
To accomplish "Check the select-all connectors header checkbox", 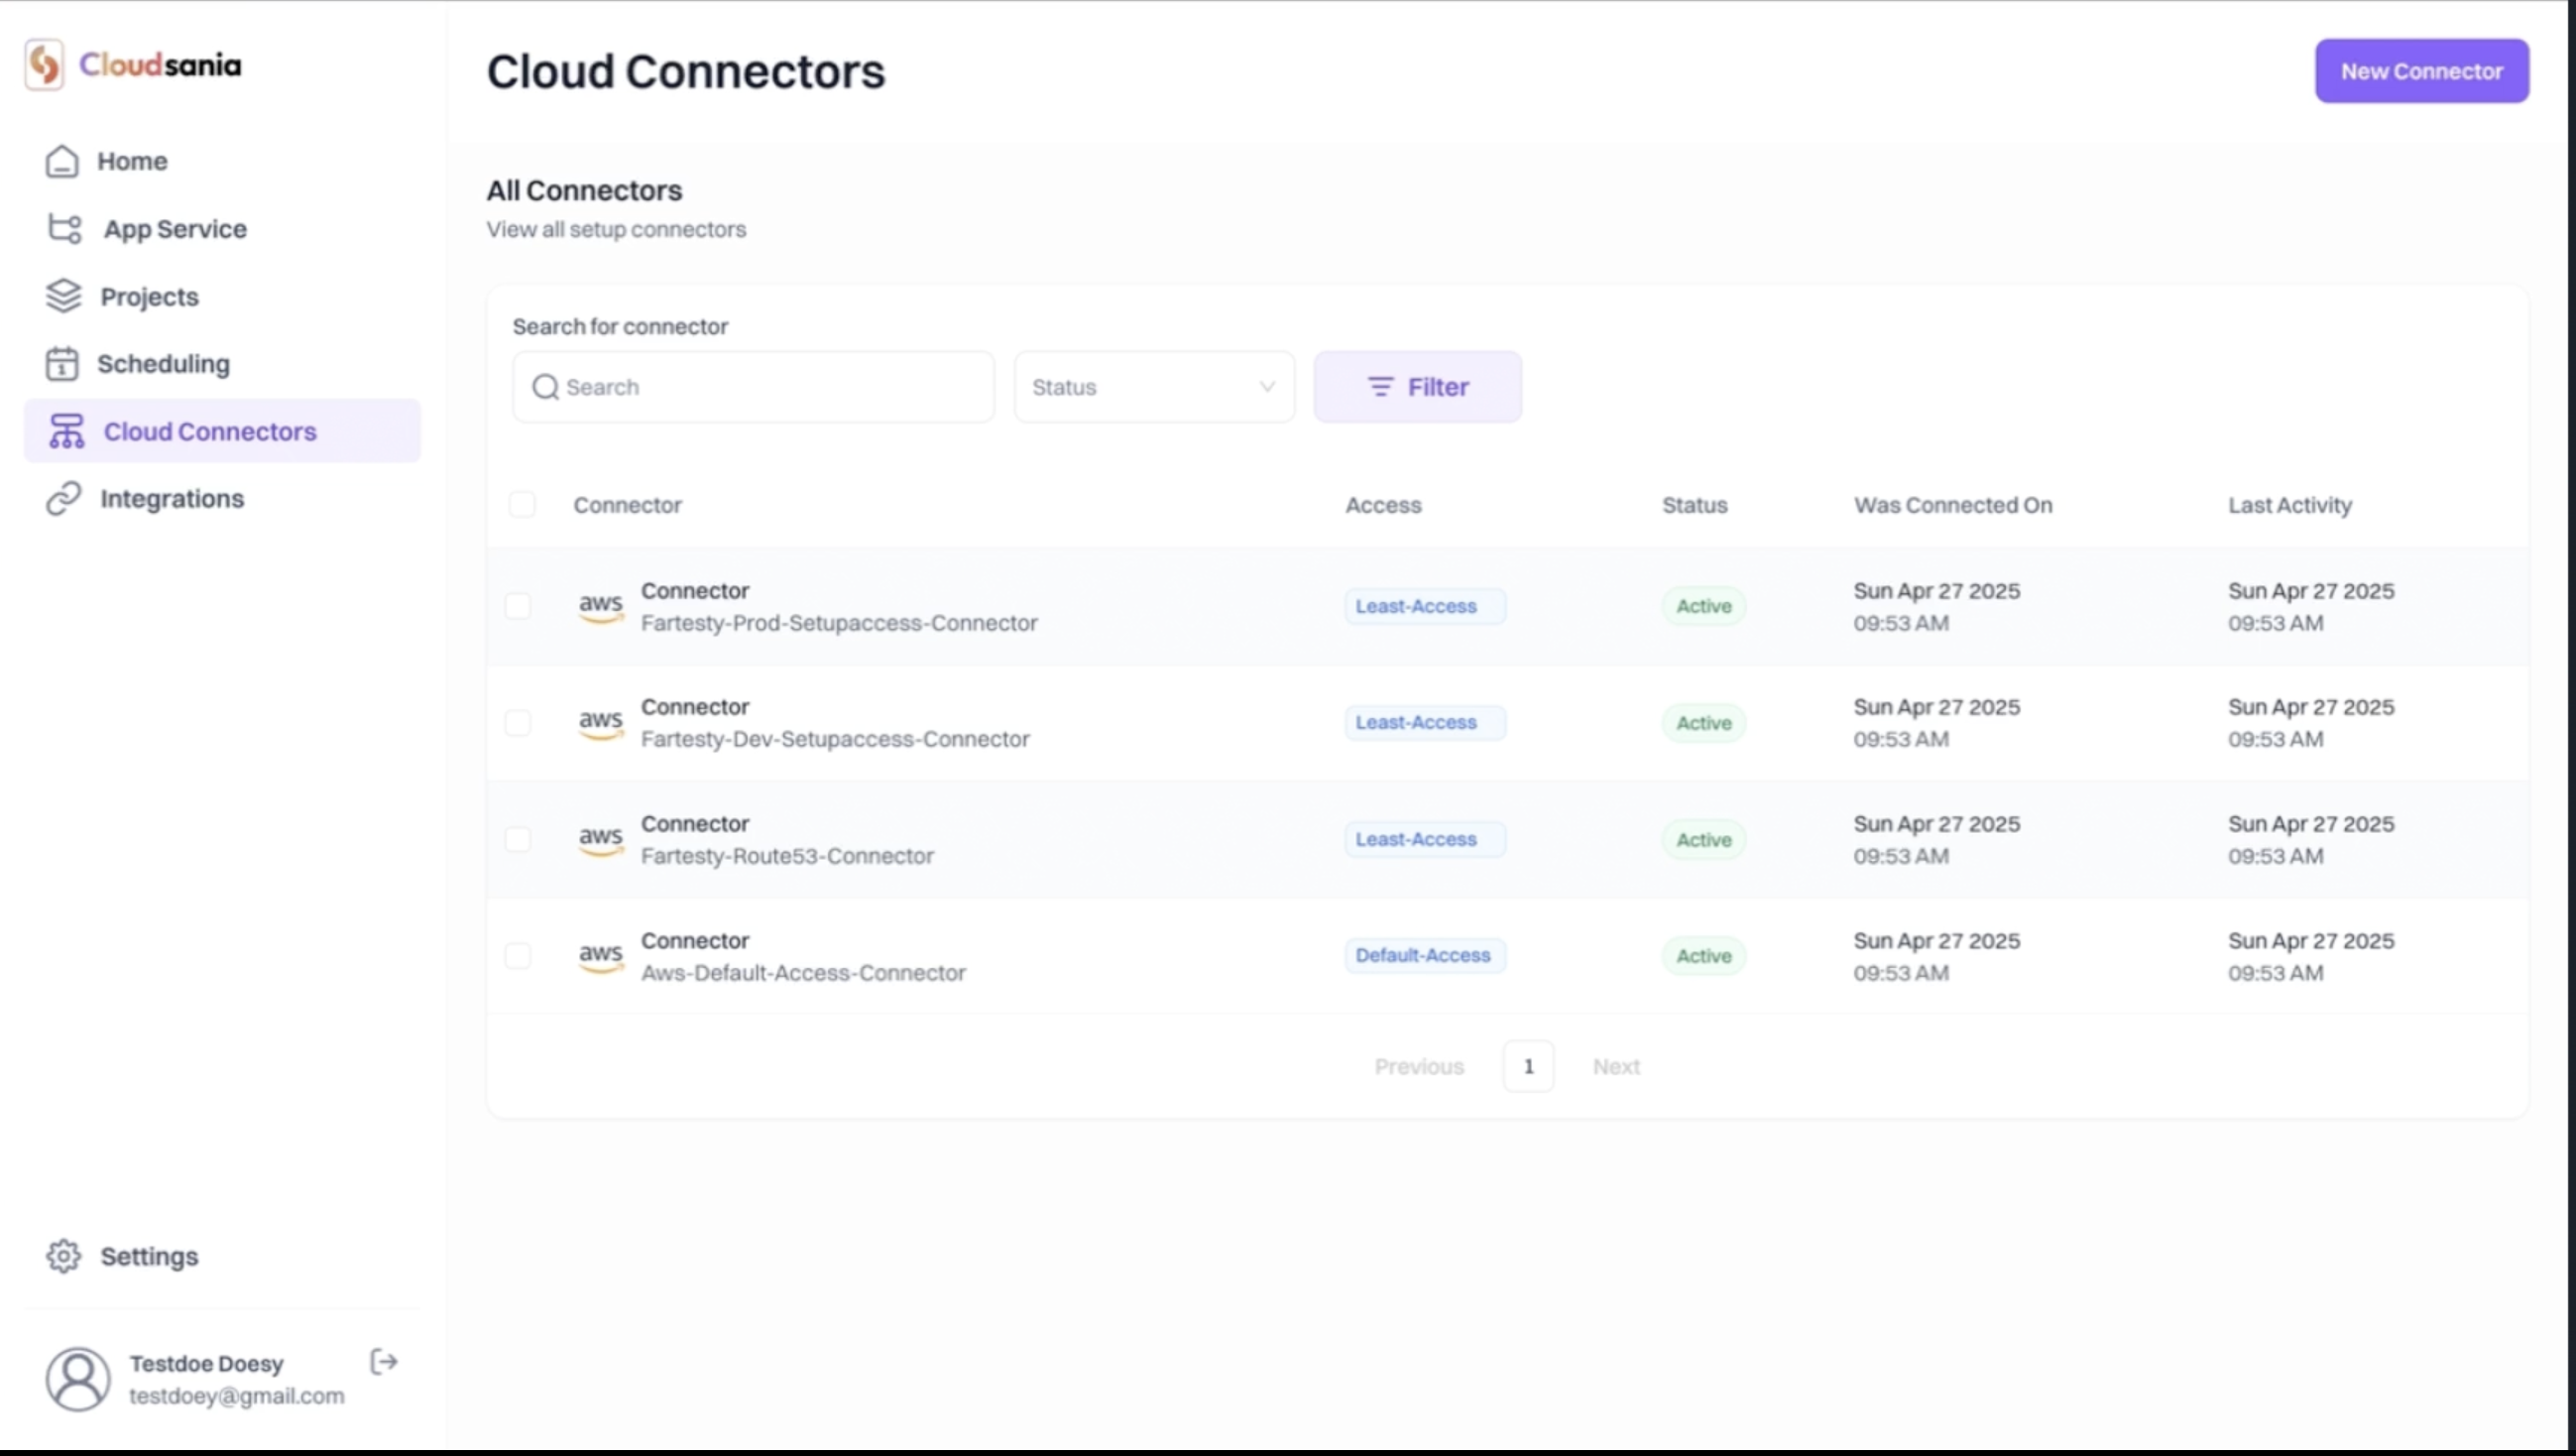I will point(522,505).
